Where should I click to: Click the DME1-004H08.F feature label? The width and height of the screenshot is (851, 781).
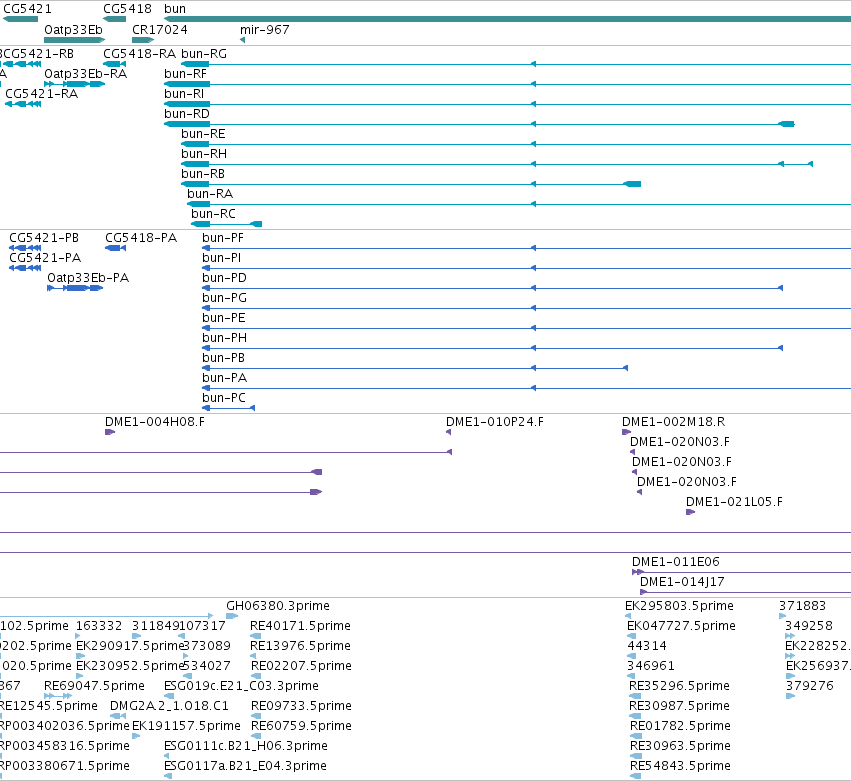(x=155, y=422)
